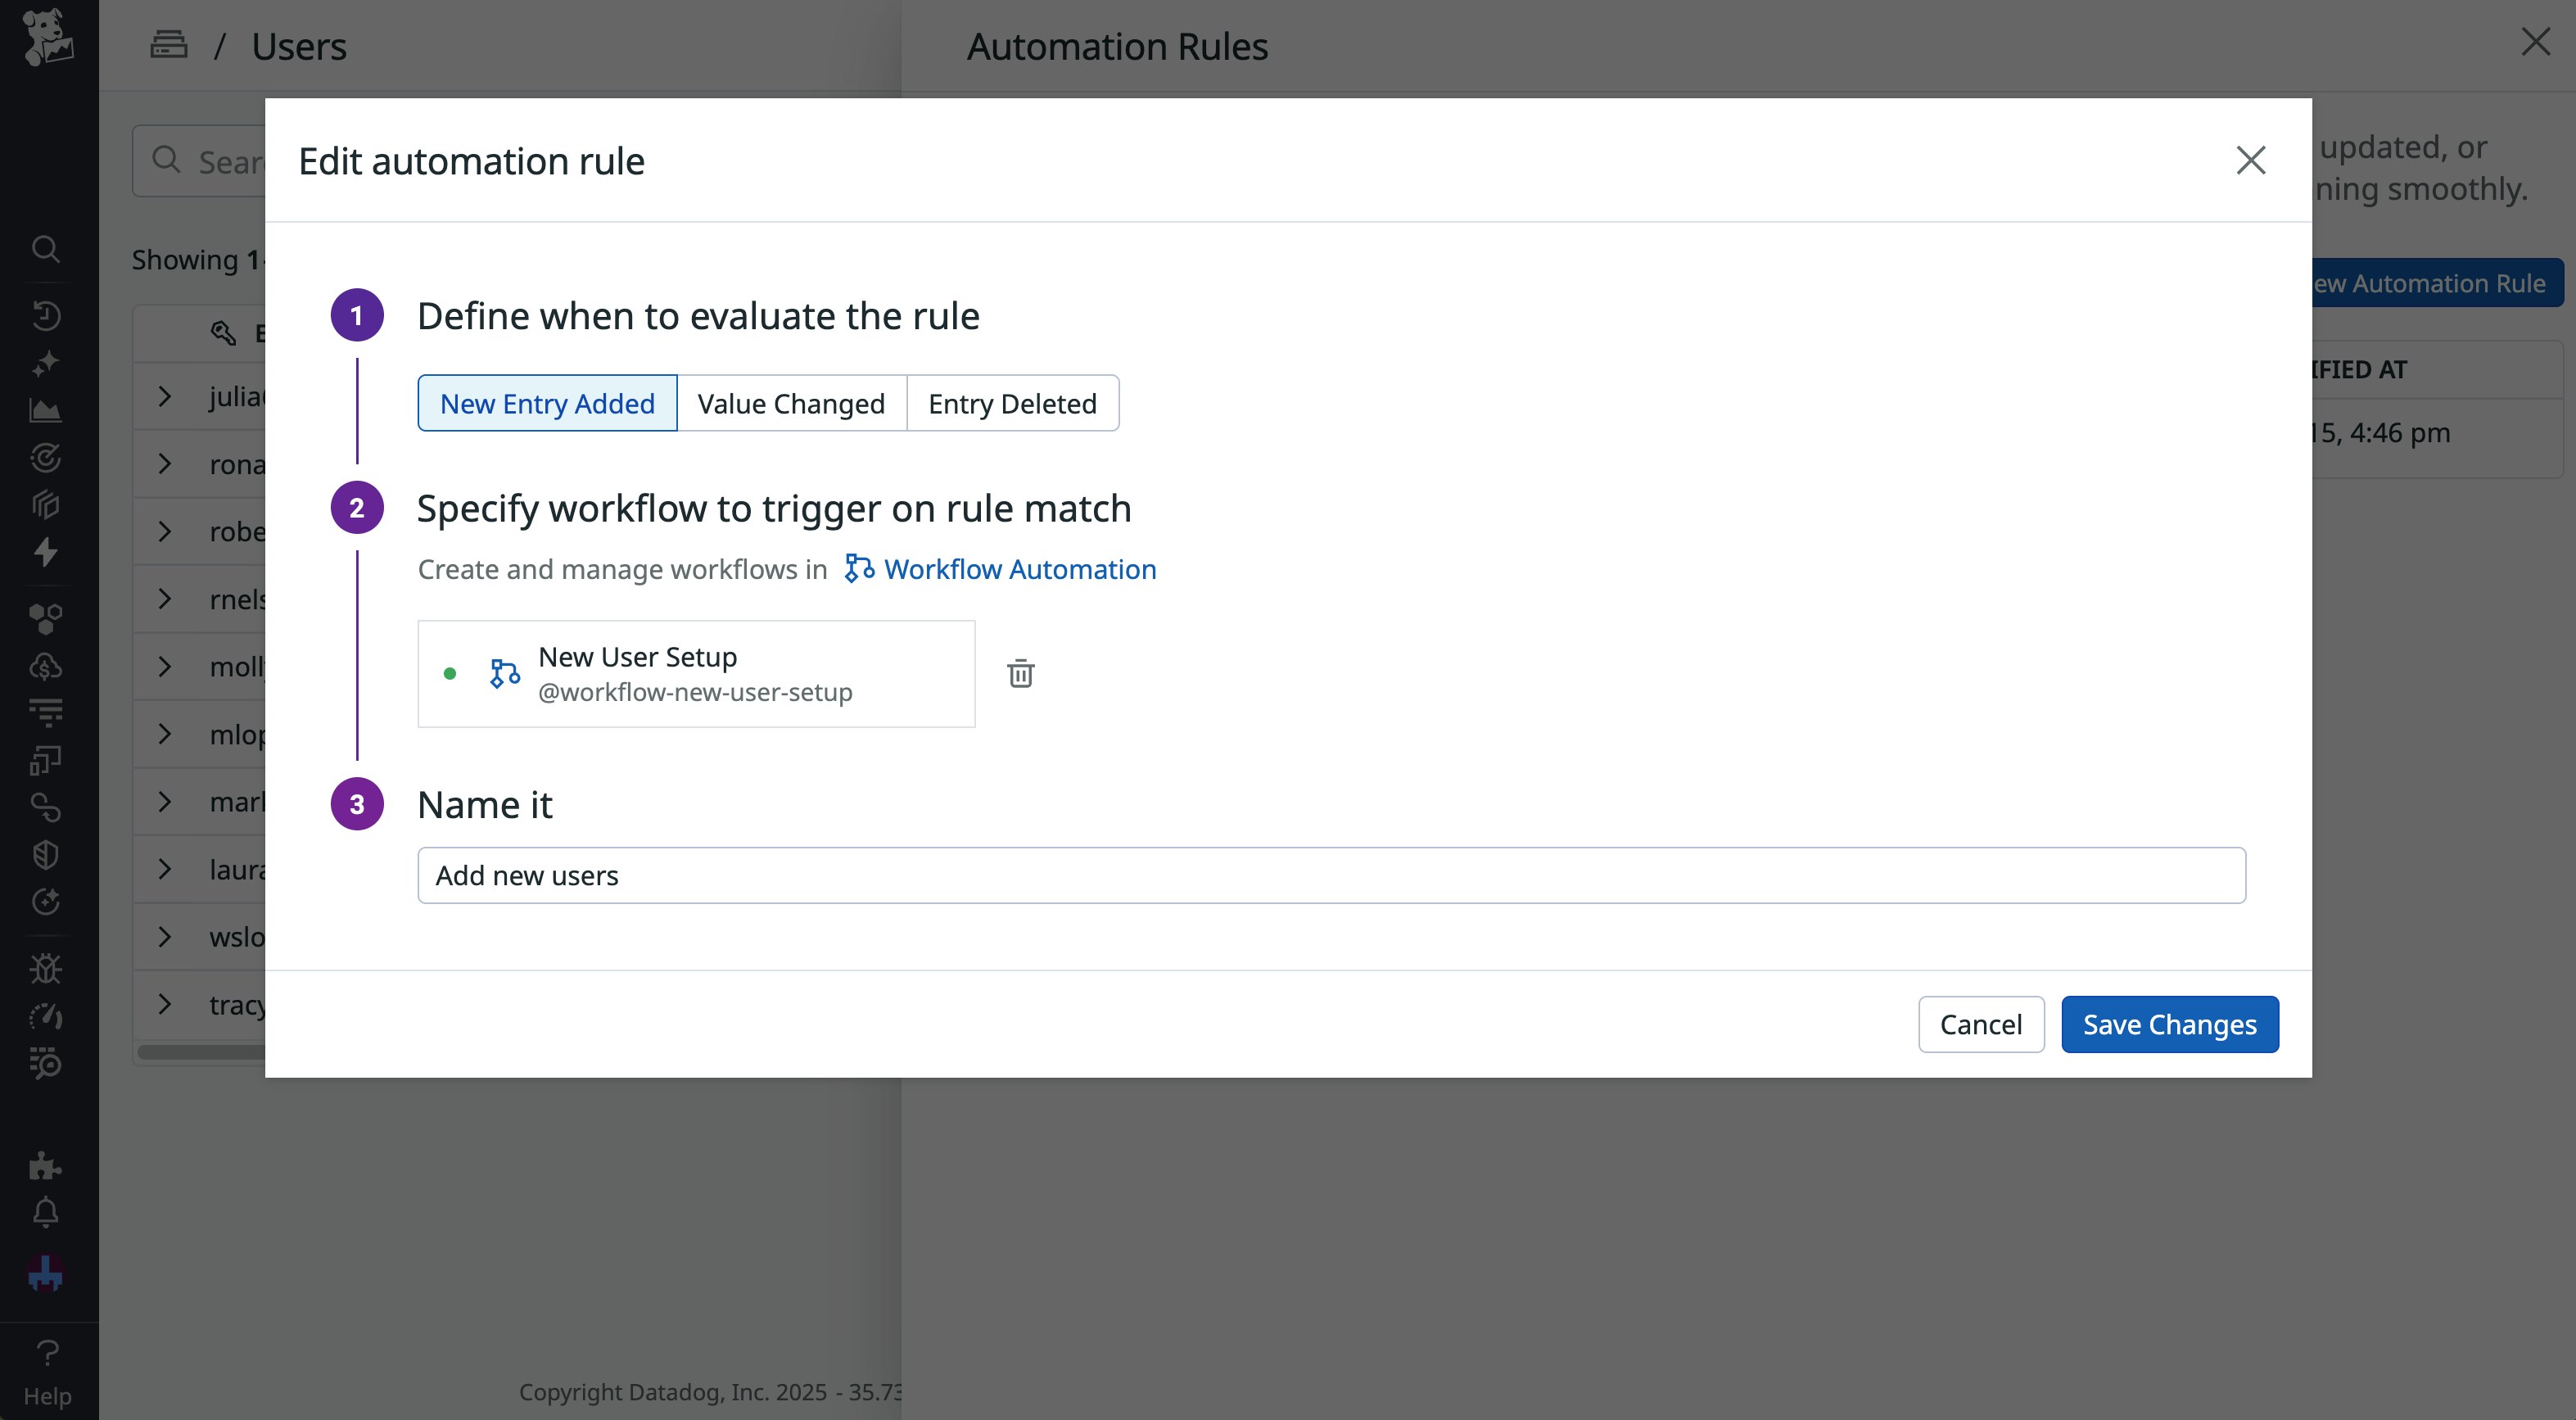
Task: Open the bug tracking icon in sidebar
Action: coord(46,968)
